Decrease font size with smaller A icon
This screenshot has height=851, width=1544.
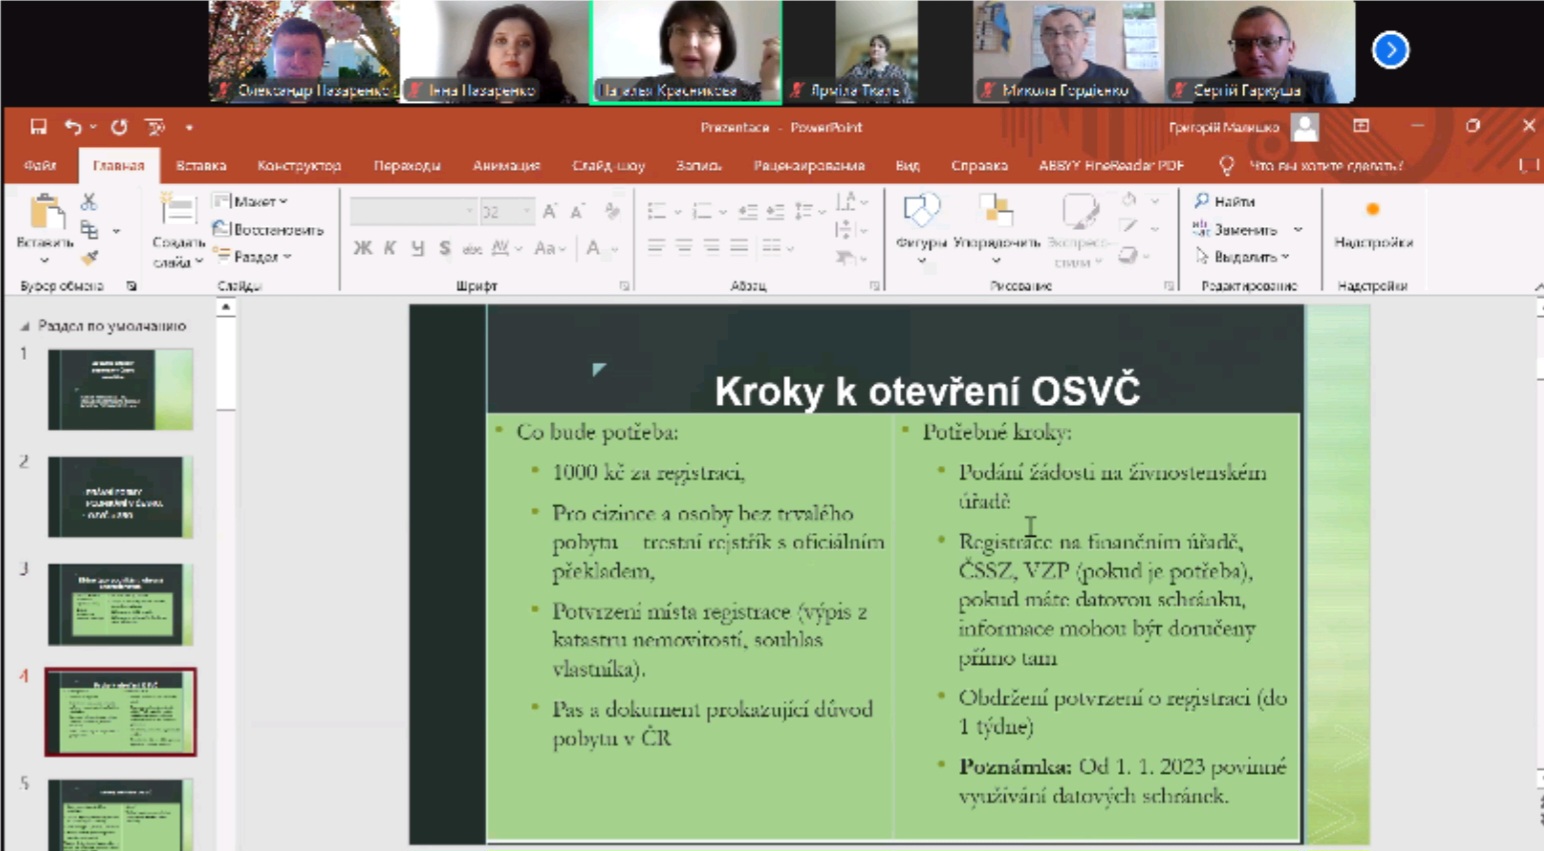coord(577,212)
